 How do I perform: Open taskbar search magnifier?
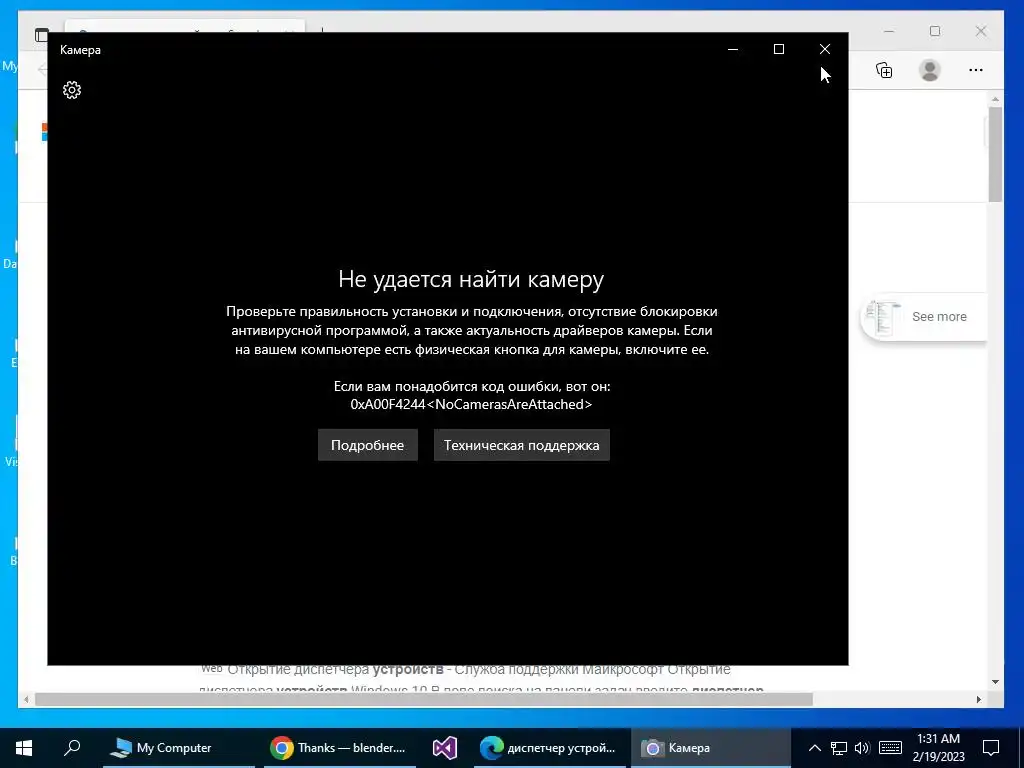coord(72,748)
